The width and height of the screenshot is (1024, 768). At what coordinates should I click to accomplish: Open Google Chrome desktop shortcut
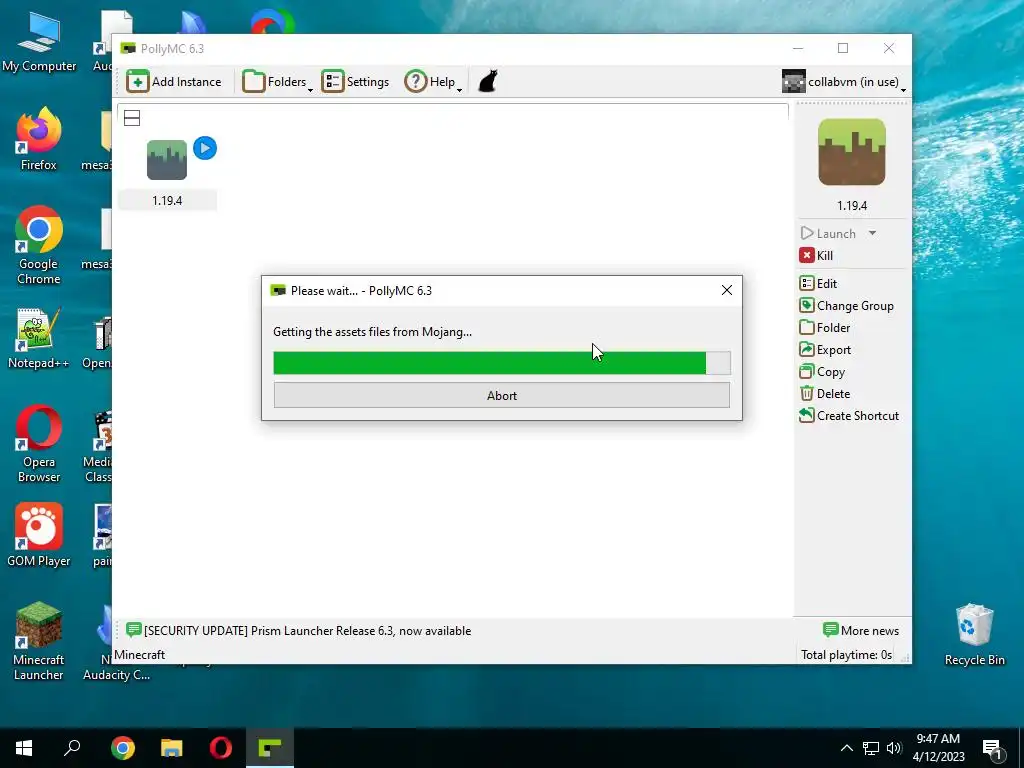39,246
